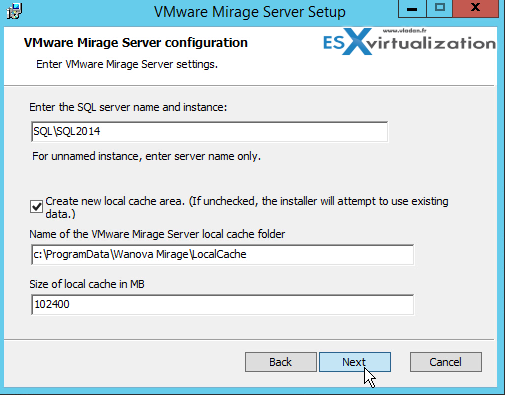
Task: Click the 'For unnamed instance' hint text
Action: [146, 156]
